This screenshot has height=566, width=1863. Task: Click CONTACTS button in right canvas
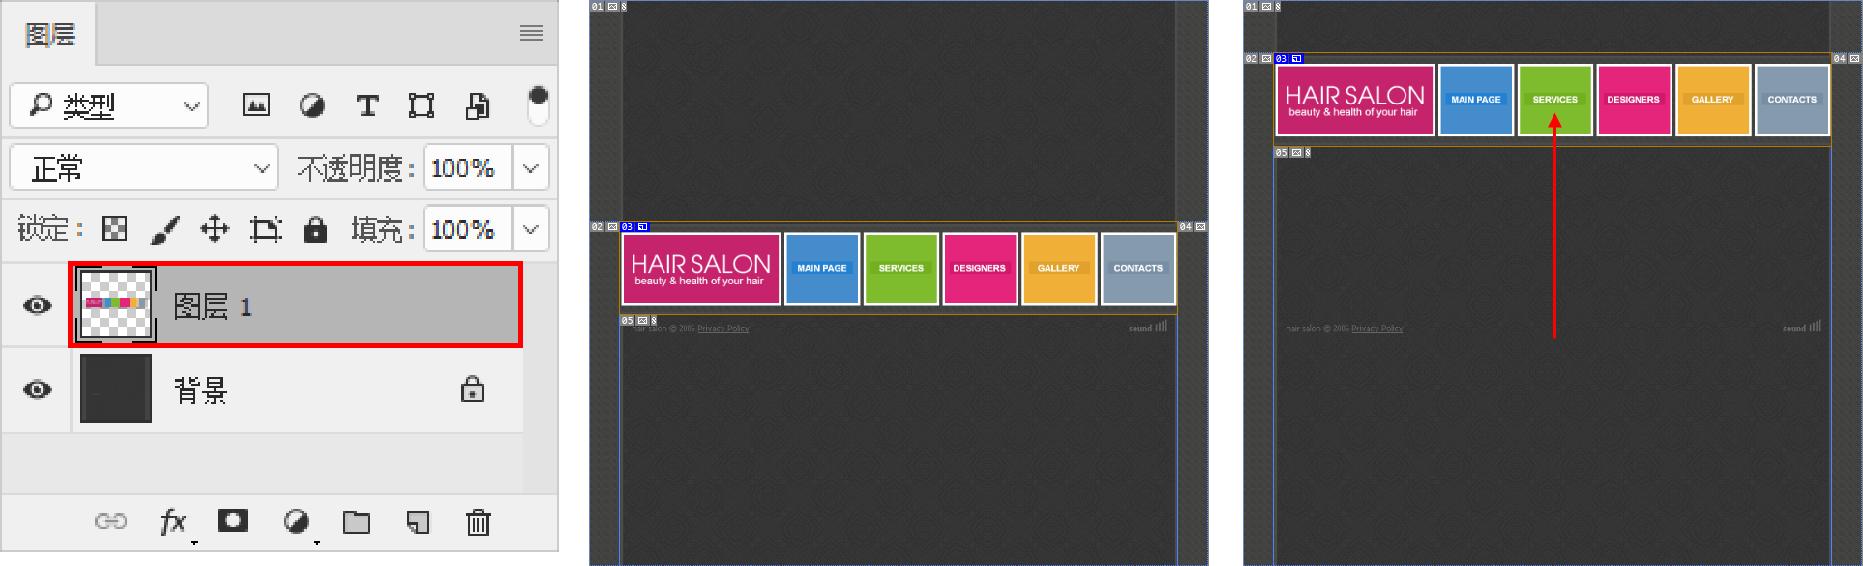(x=1792, y=100)
